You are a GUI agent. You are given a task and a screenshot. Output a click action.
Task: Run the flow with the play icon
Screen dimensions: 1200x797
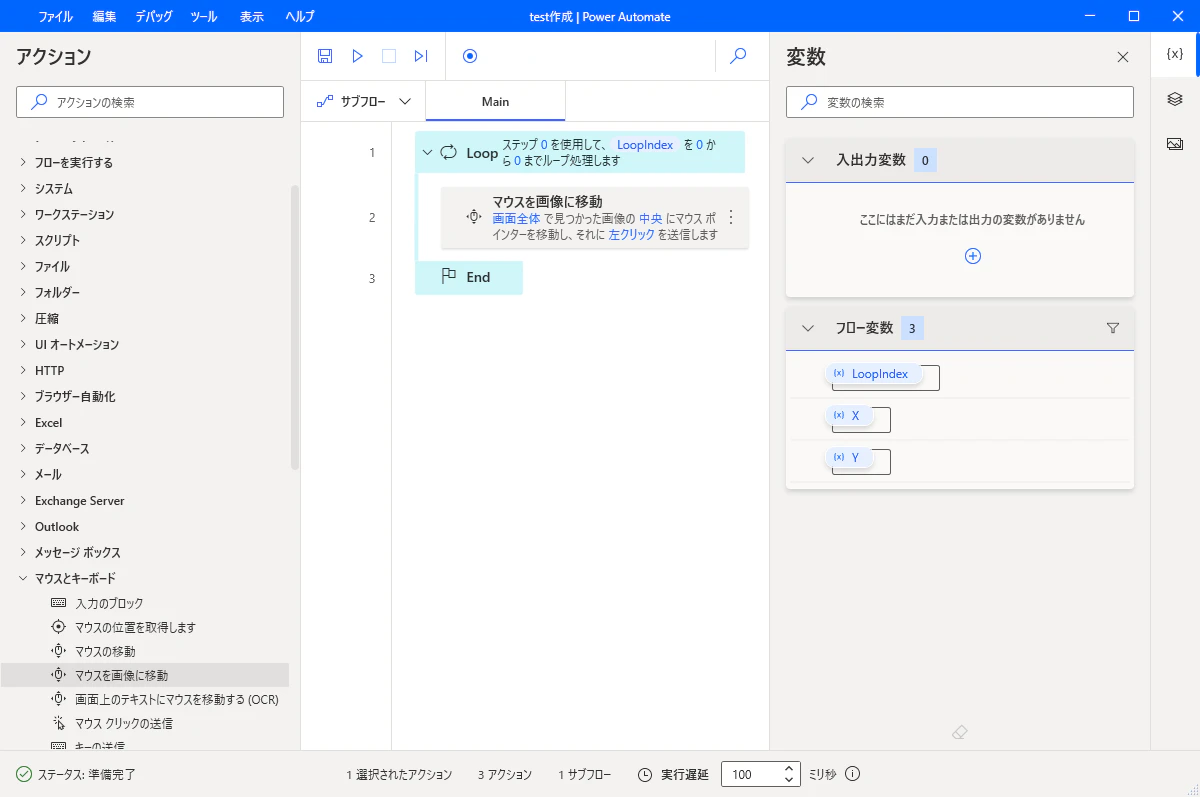pos(357,56)
